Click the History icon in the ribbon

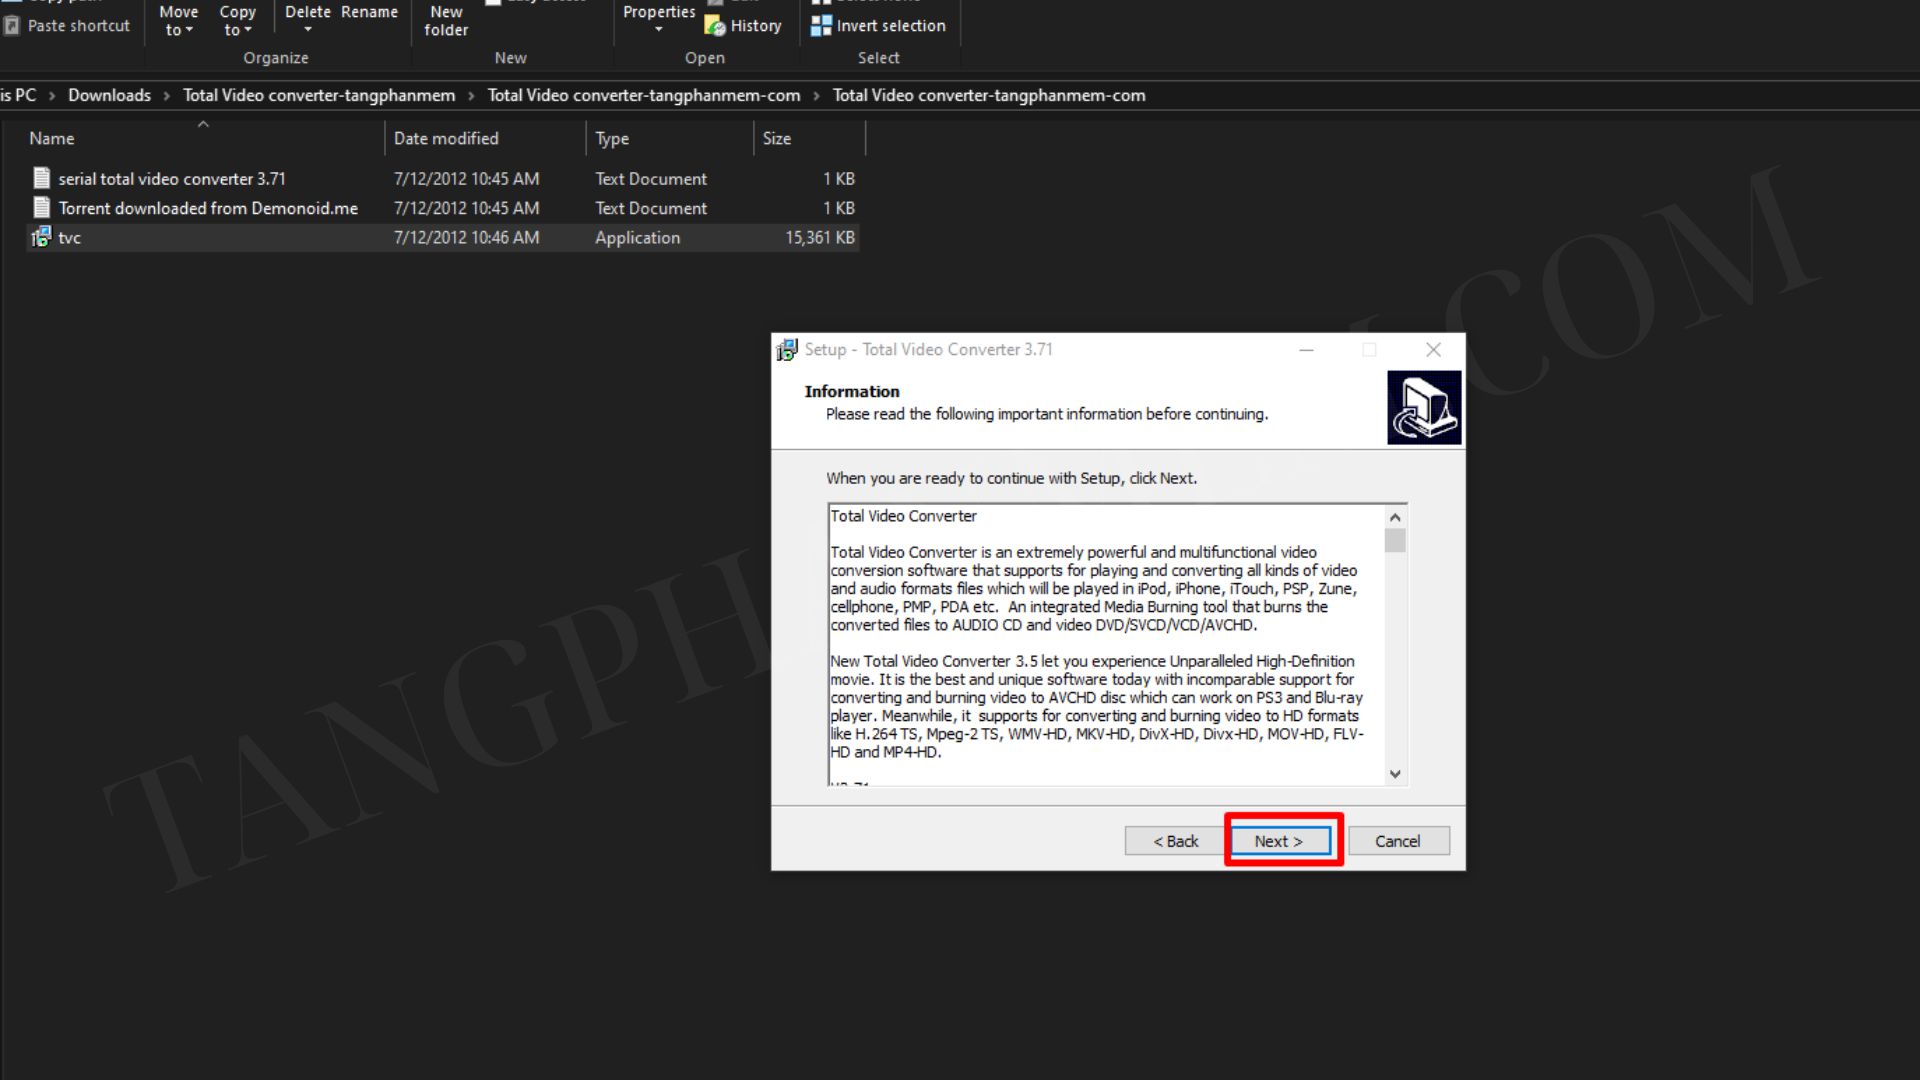(x=714, y=26)
